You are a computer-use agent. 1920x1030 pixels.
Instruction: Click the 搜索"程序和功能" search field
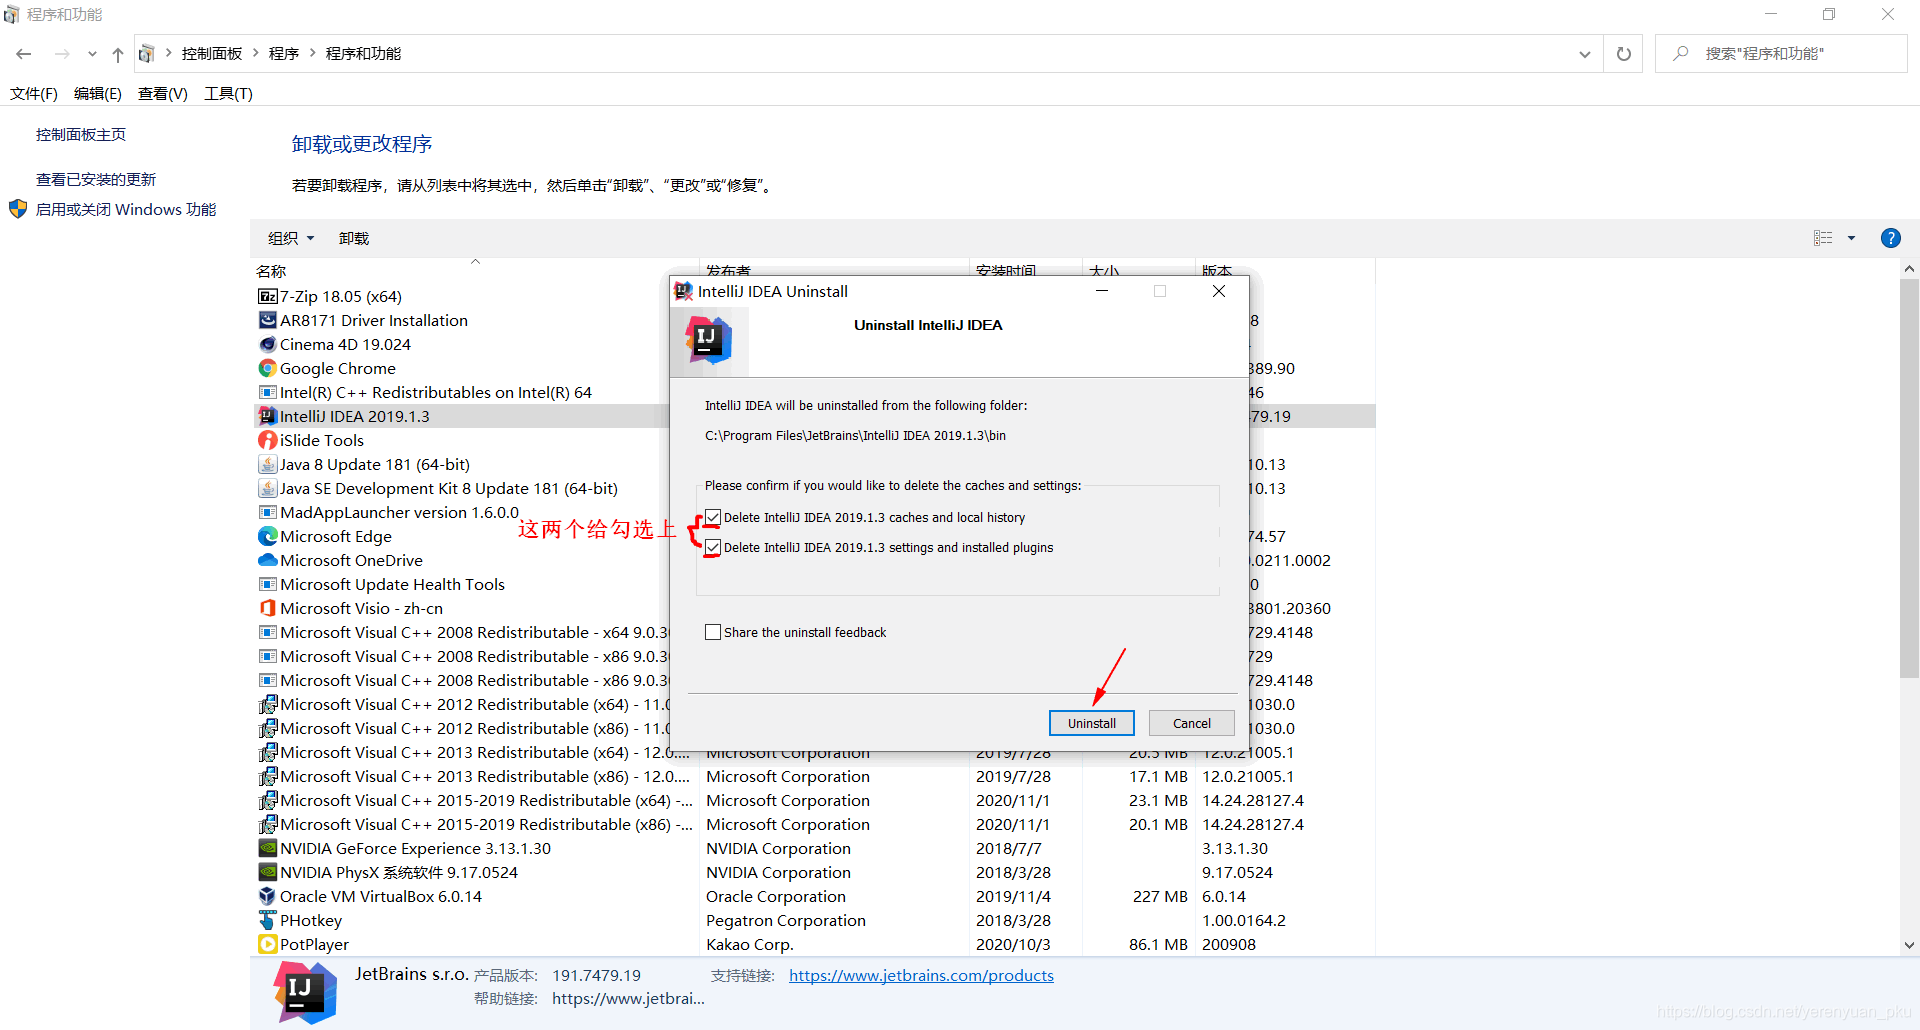pyautogui.click(x=1781, y=54)
